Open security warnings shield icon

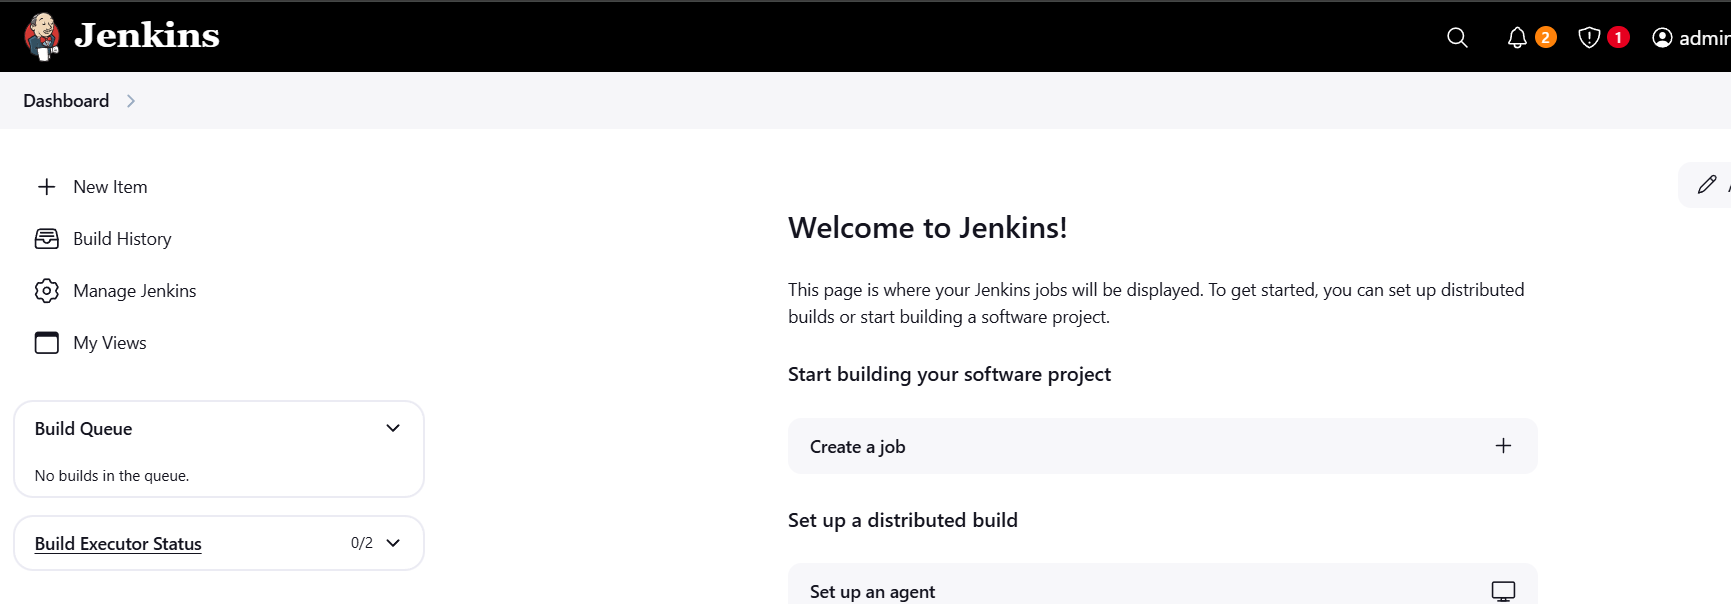(x=1589, y=38)
